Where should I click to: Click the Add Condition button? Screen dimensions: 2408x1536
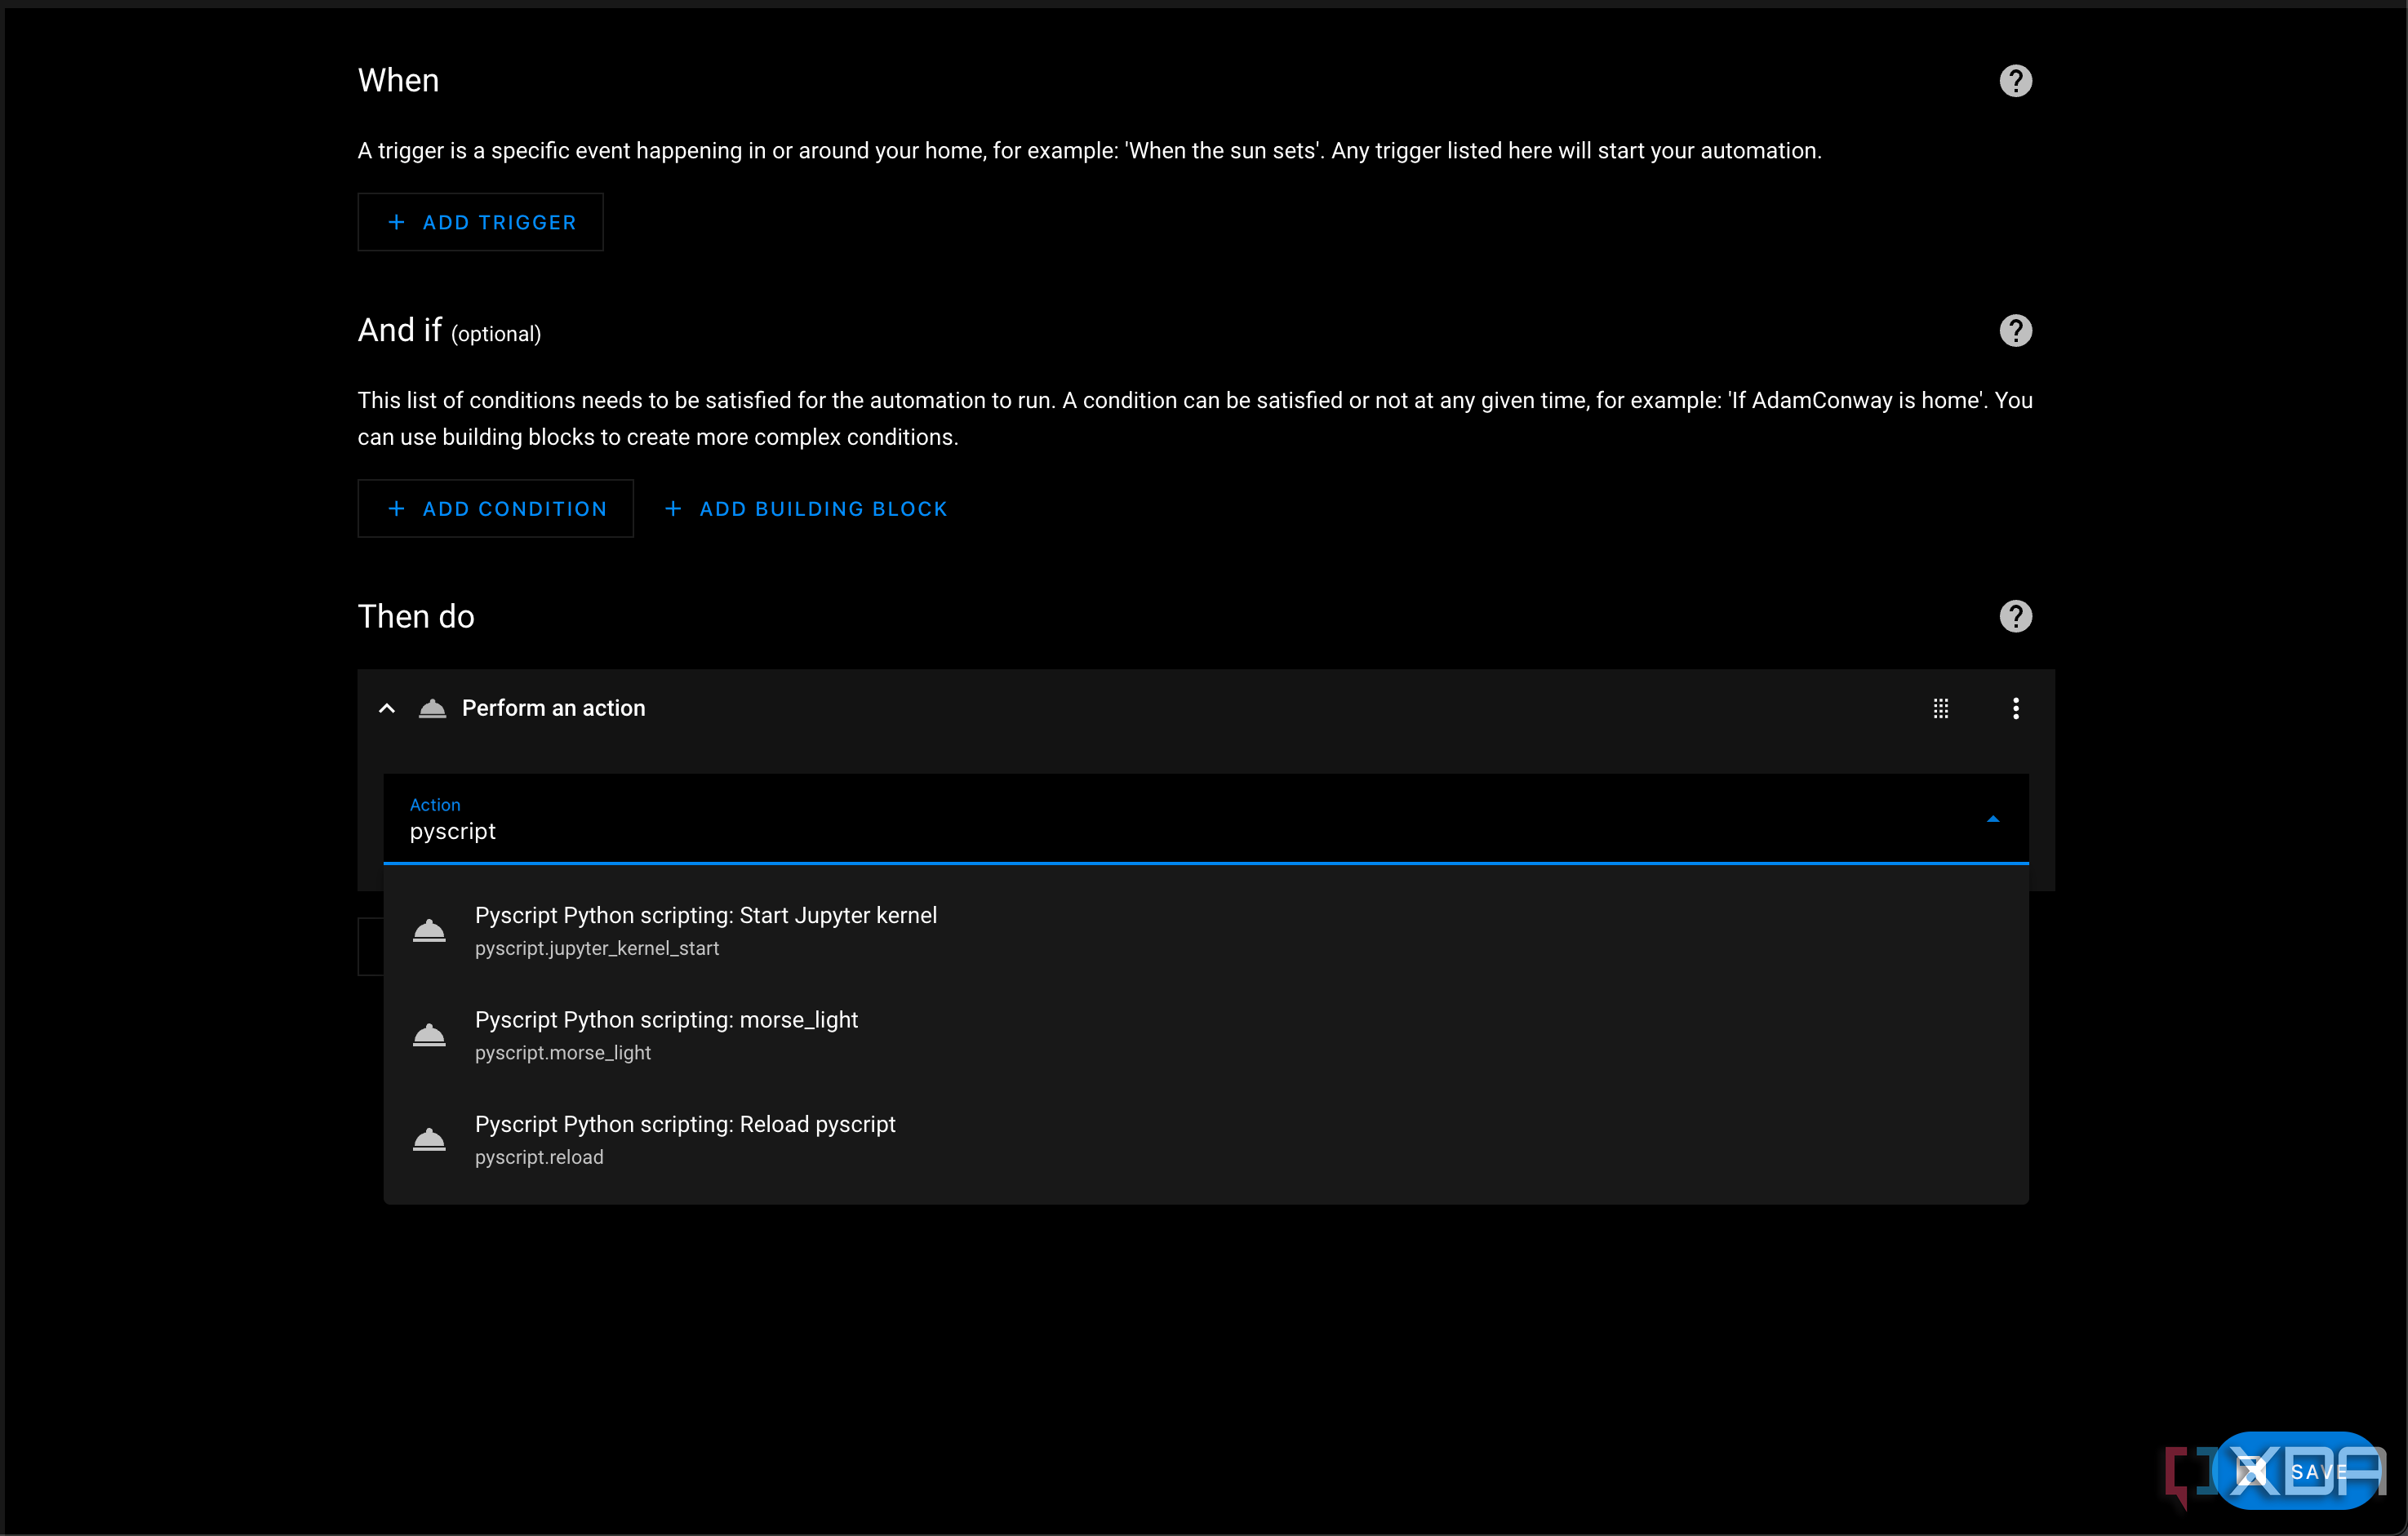(495, 508)
